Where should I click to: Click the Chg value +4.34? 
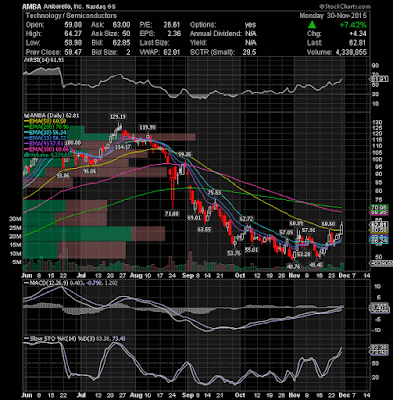[x=358, y=34]
